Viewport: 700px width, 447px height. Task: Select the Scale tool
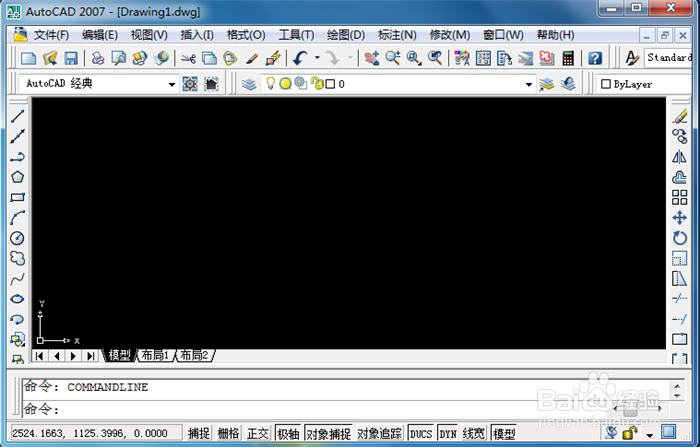(x=680, y=259)
